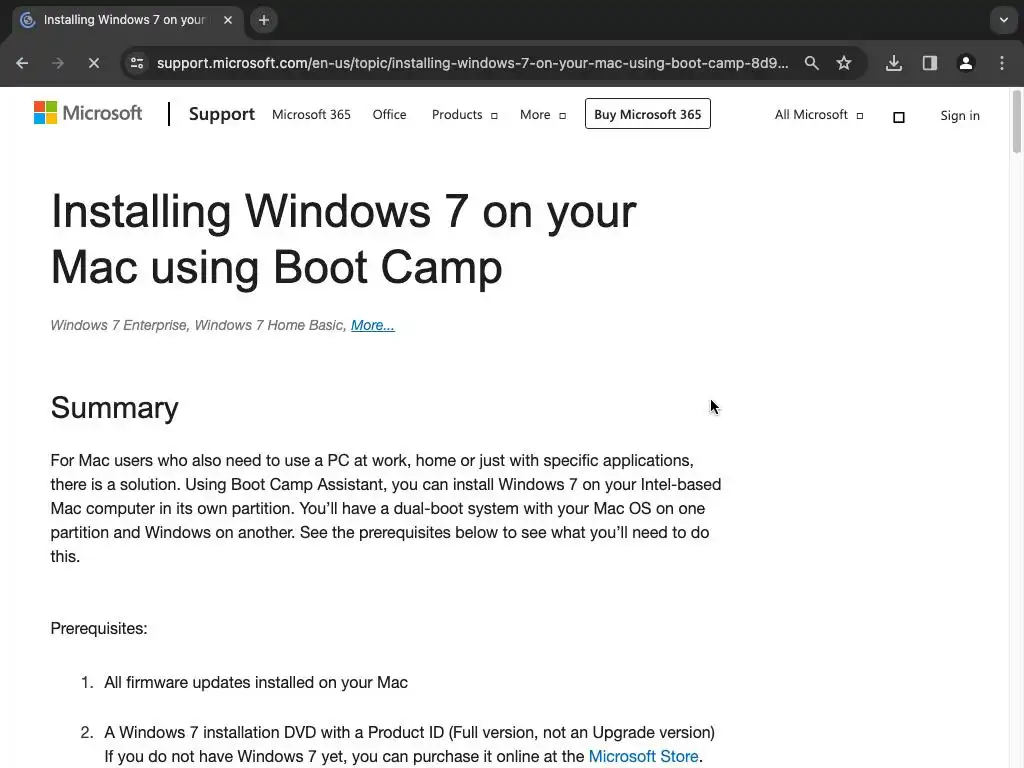Go to the Support home link

click(221, 114)
